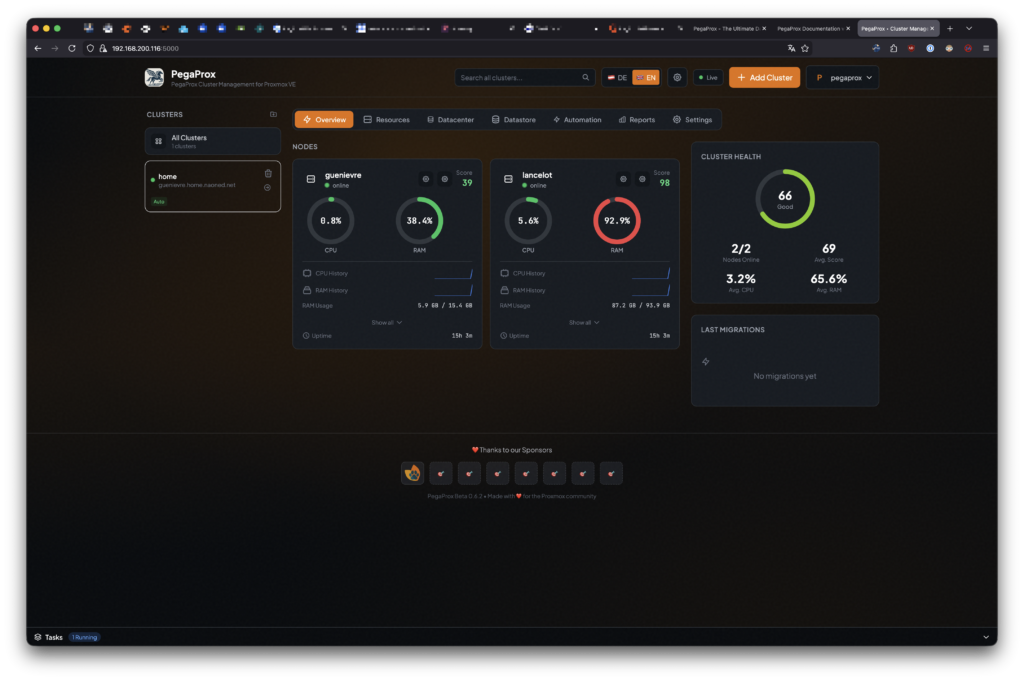The image size is (1024, 681).
Task: Expand Show all on guenievre node
Action: pos(387,323)
